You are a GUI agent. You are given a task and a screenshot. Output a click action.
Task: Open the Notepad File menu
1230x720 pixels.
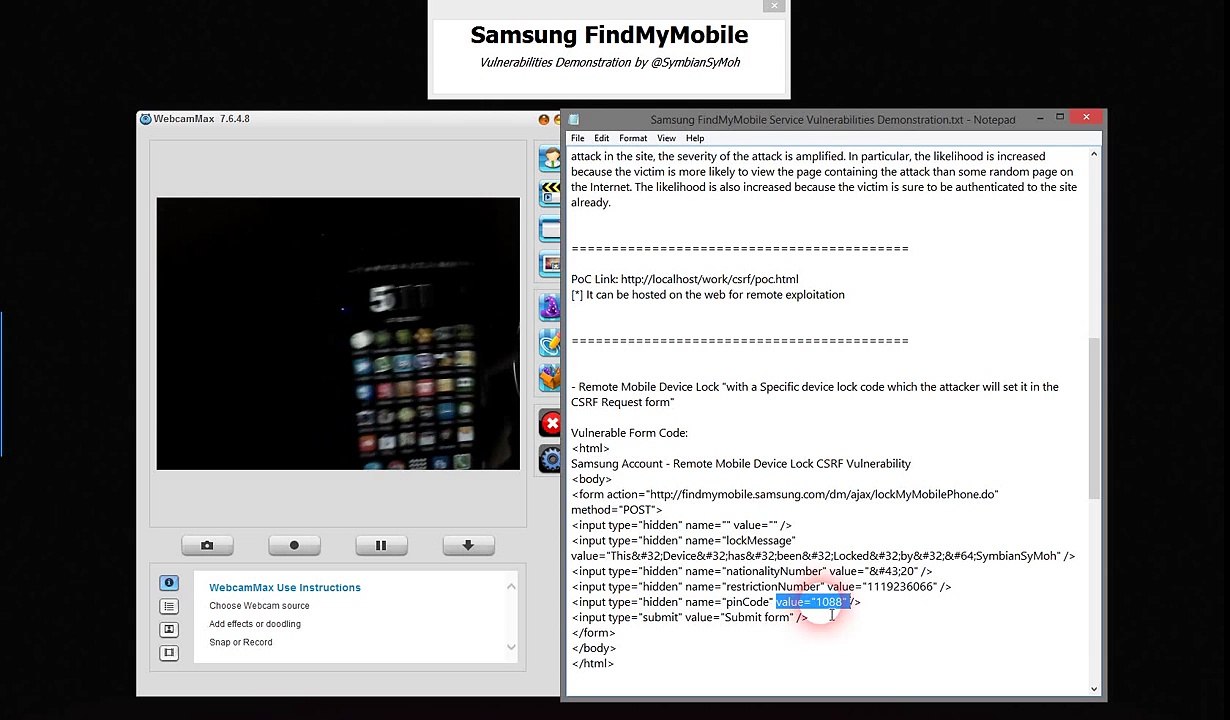tap(578, 138)
